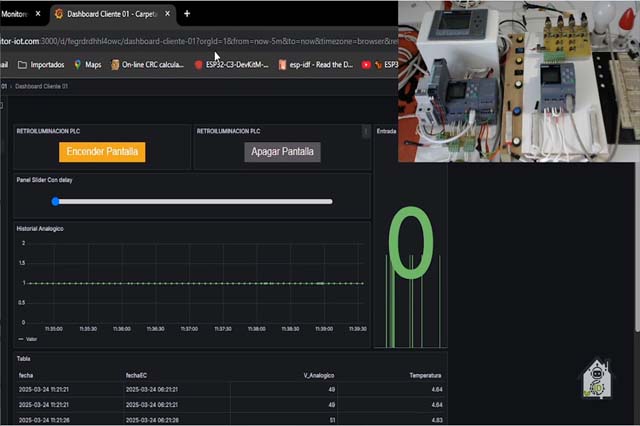Open the On-line CRC calculator bookmark
The width and height of the screenshot is (640, 426).
click(x=148, y=65)
